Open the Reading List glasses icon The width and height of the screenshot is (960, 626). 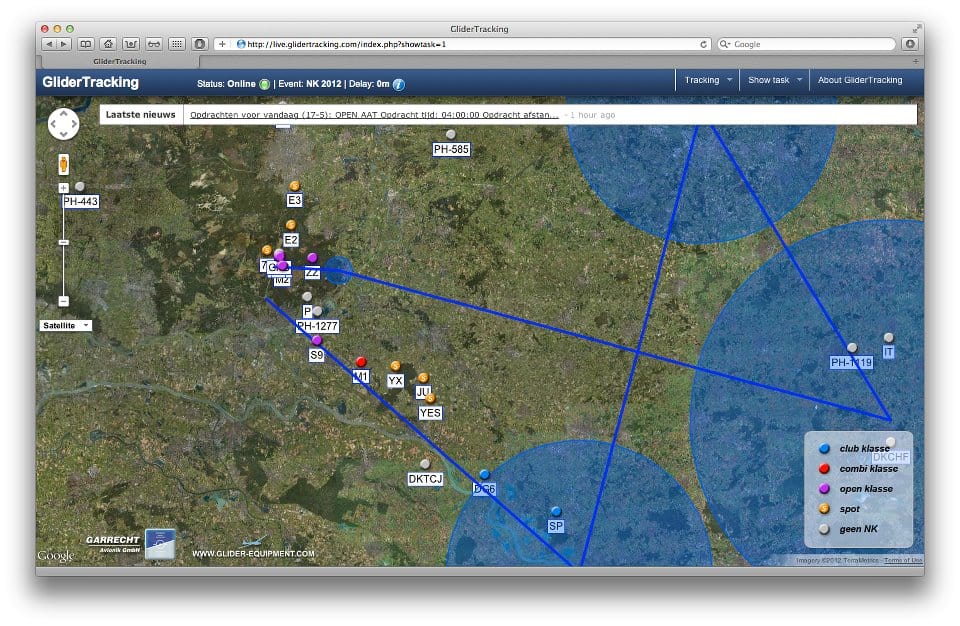point(154,44)
